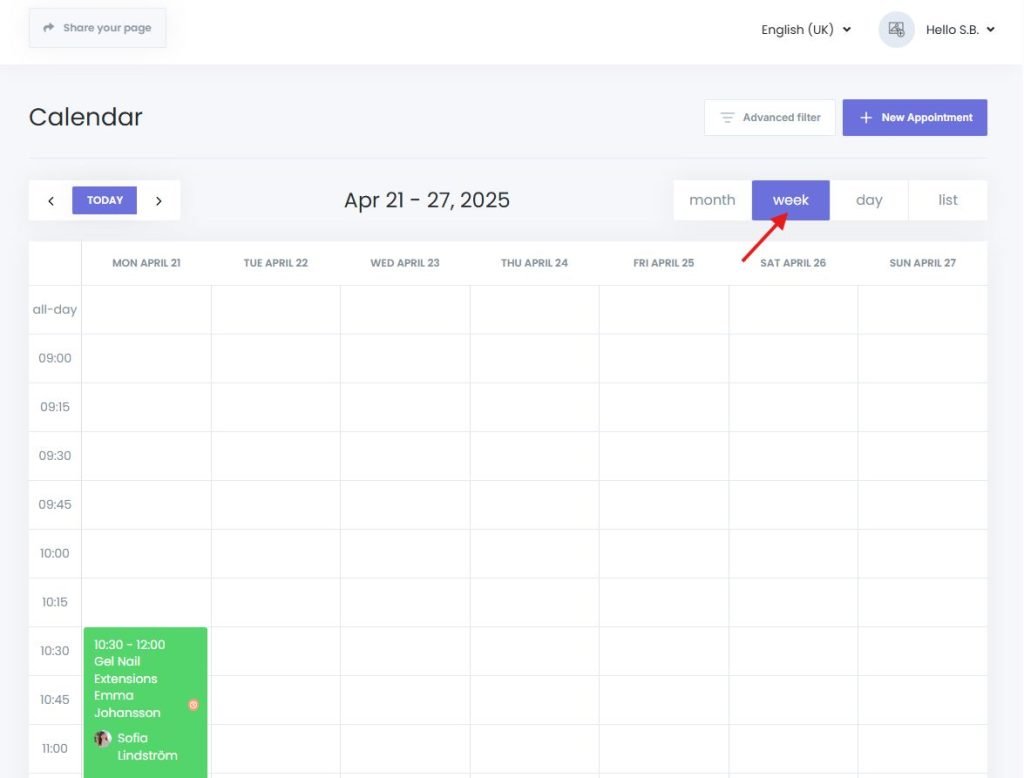
Task: Click the right chevron to view next week
Action: tap(158, 200)
